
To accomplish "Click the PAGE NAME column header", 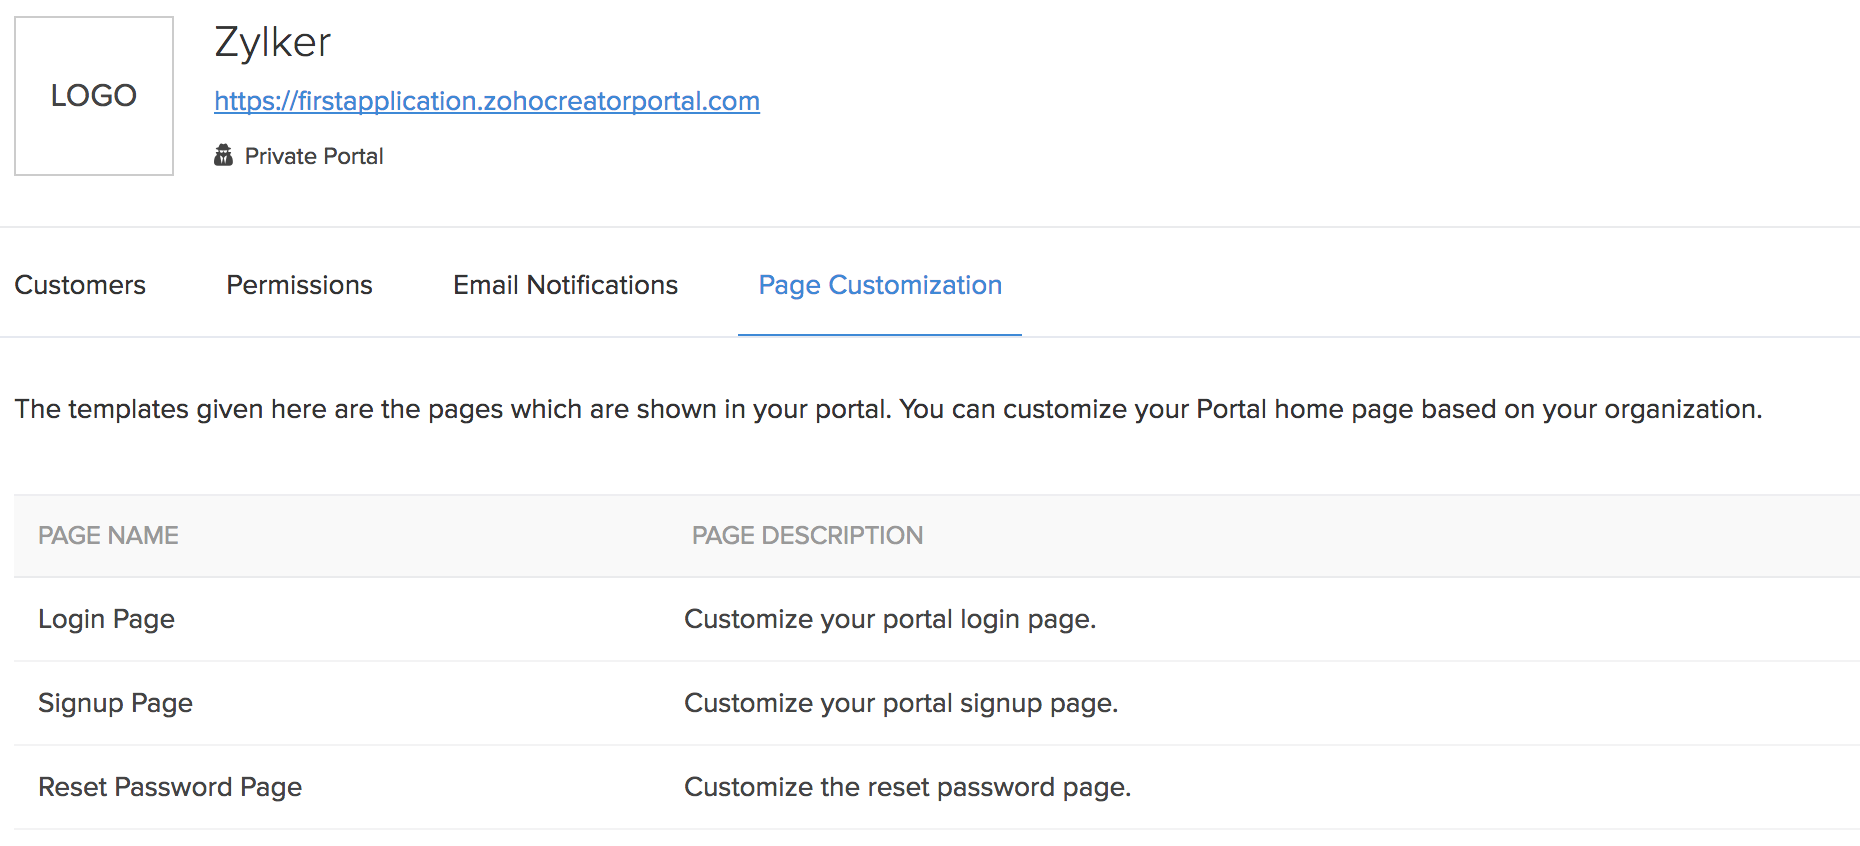I will click(x=108, y=535).
